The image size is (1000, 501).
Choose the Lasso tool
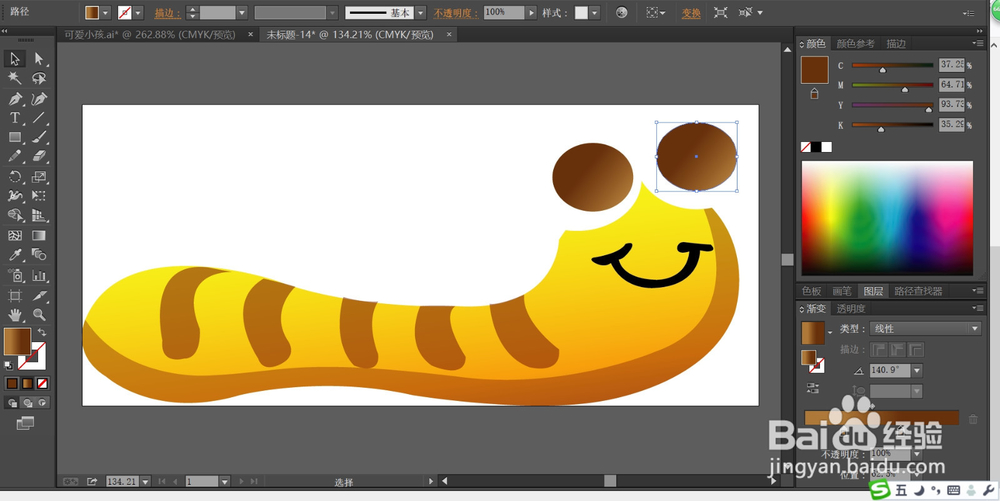click(39, 78)
